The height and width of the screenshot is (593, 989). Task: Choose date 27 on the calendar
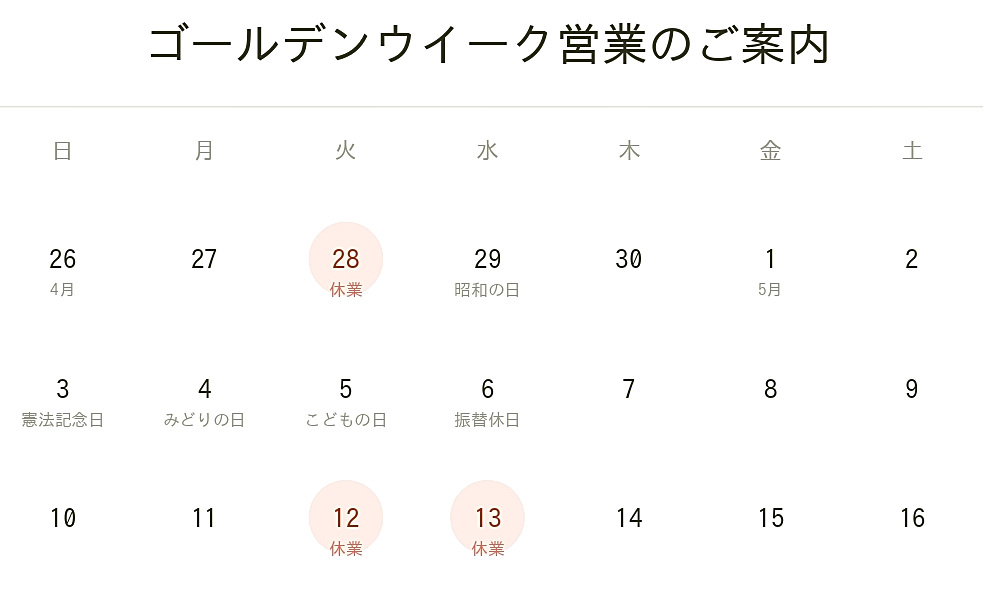pos(204,260)
